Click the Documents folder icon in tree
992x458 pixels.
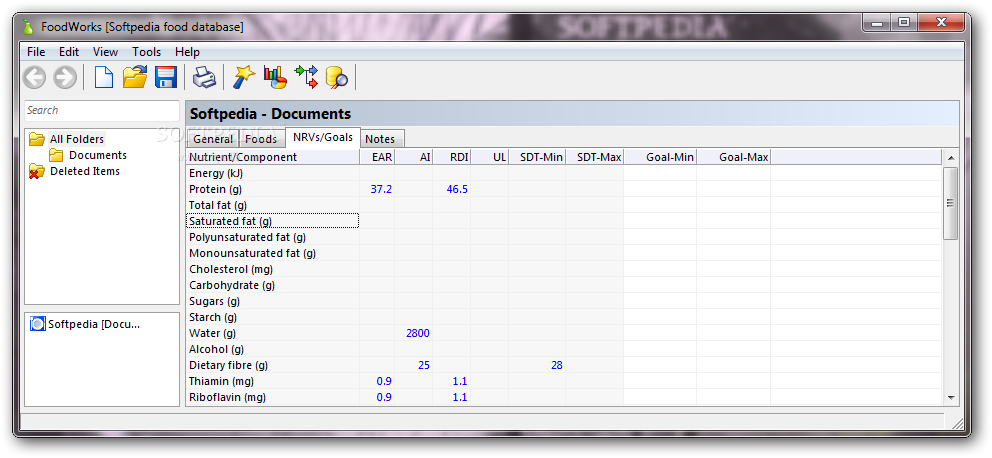point(56,155)
